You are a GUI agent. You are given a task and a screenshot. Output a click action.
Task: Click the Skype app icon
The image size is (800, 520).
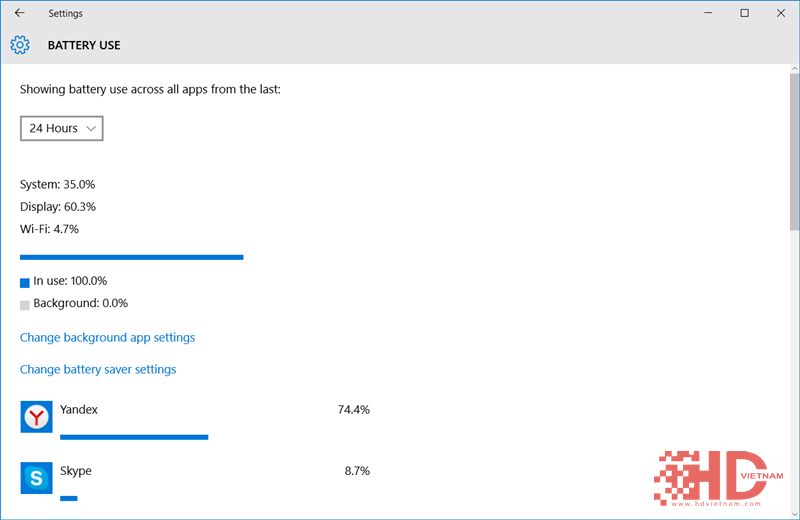click(x=36, y=478)
